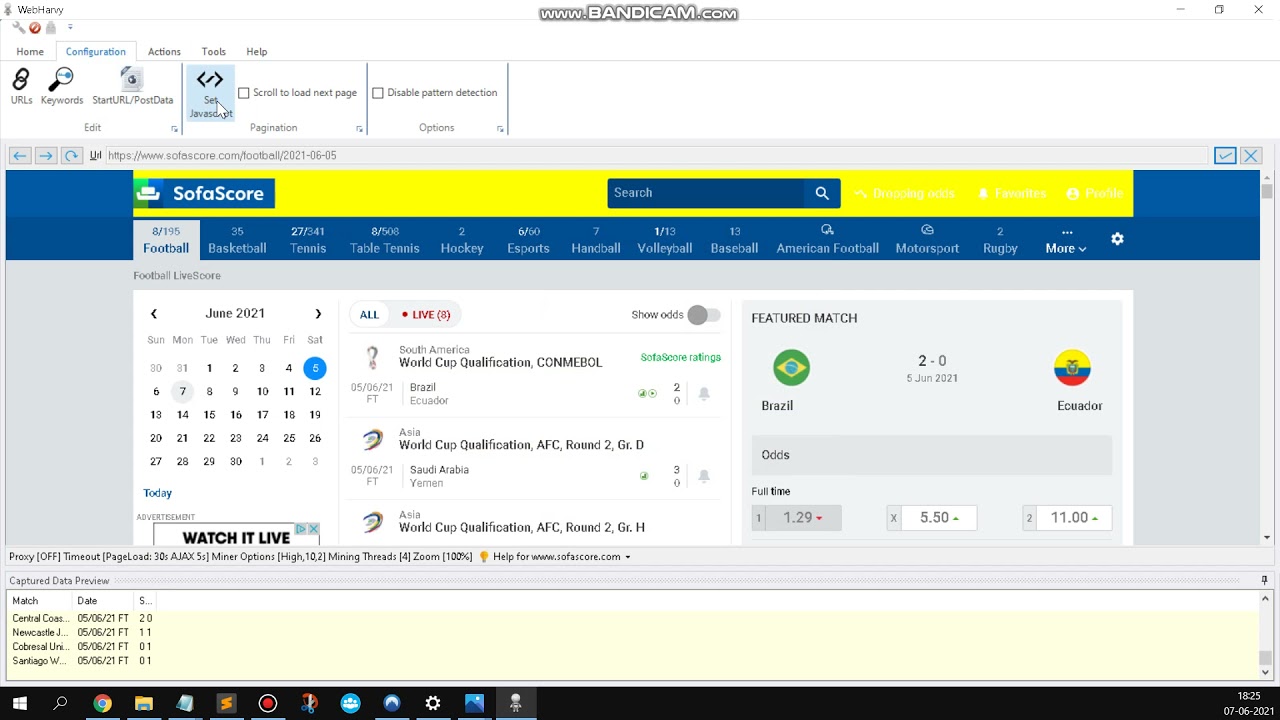This screenshot has height=720, width=1280.
Task: Open the Tools ribbon tab
Action: pyautogui.click(x=214, y=52)
